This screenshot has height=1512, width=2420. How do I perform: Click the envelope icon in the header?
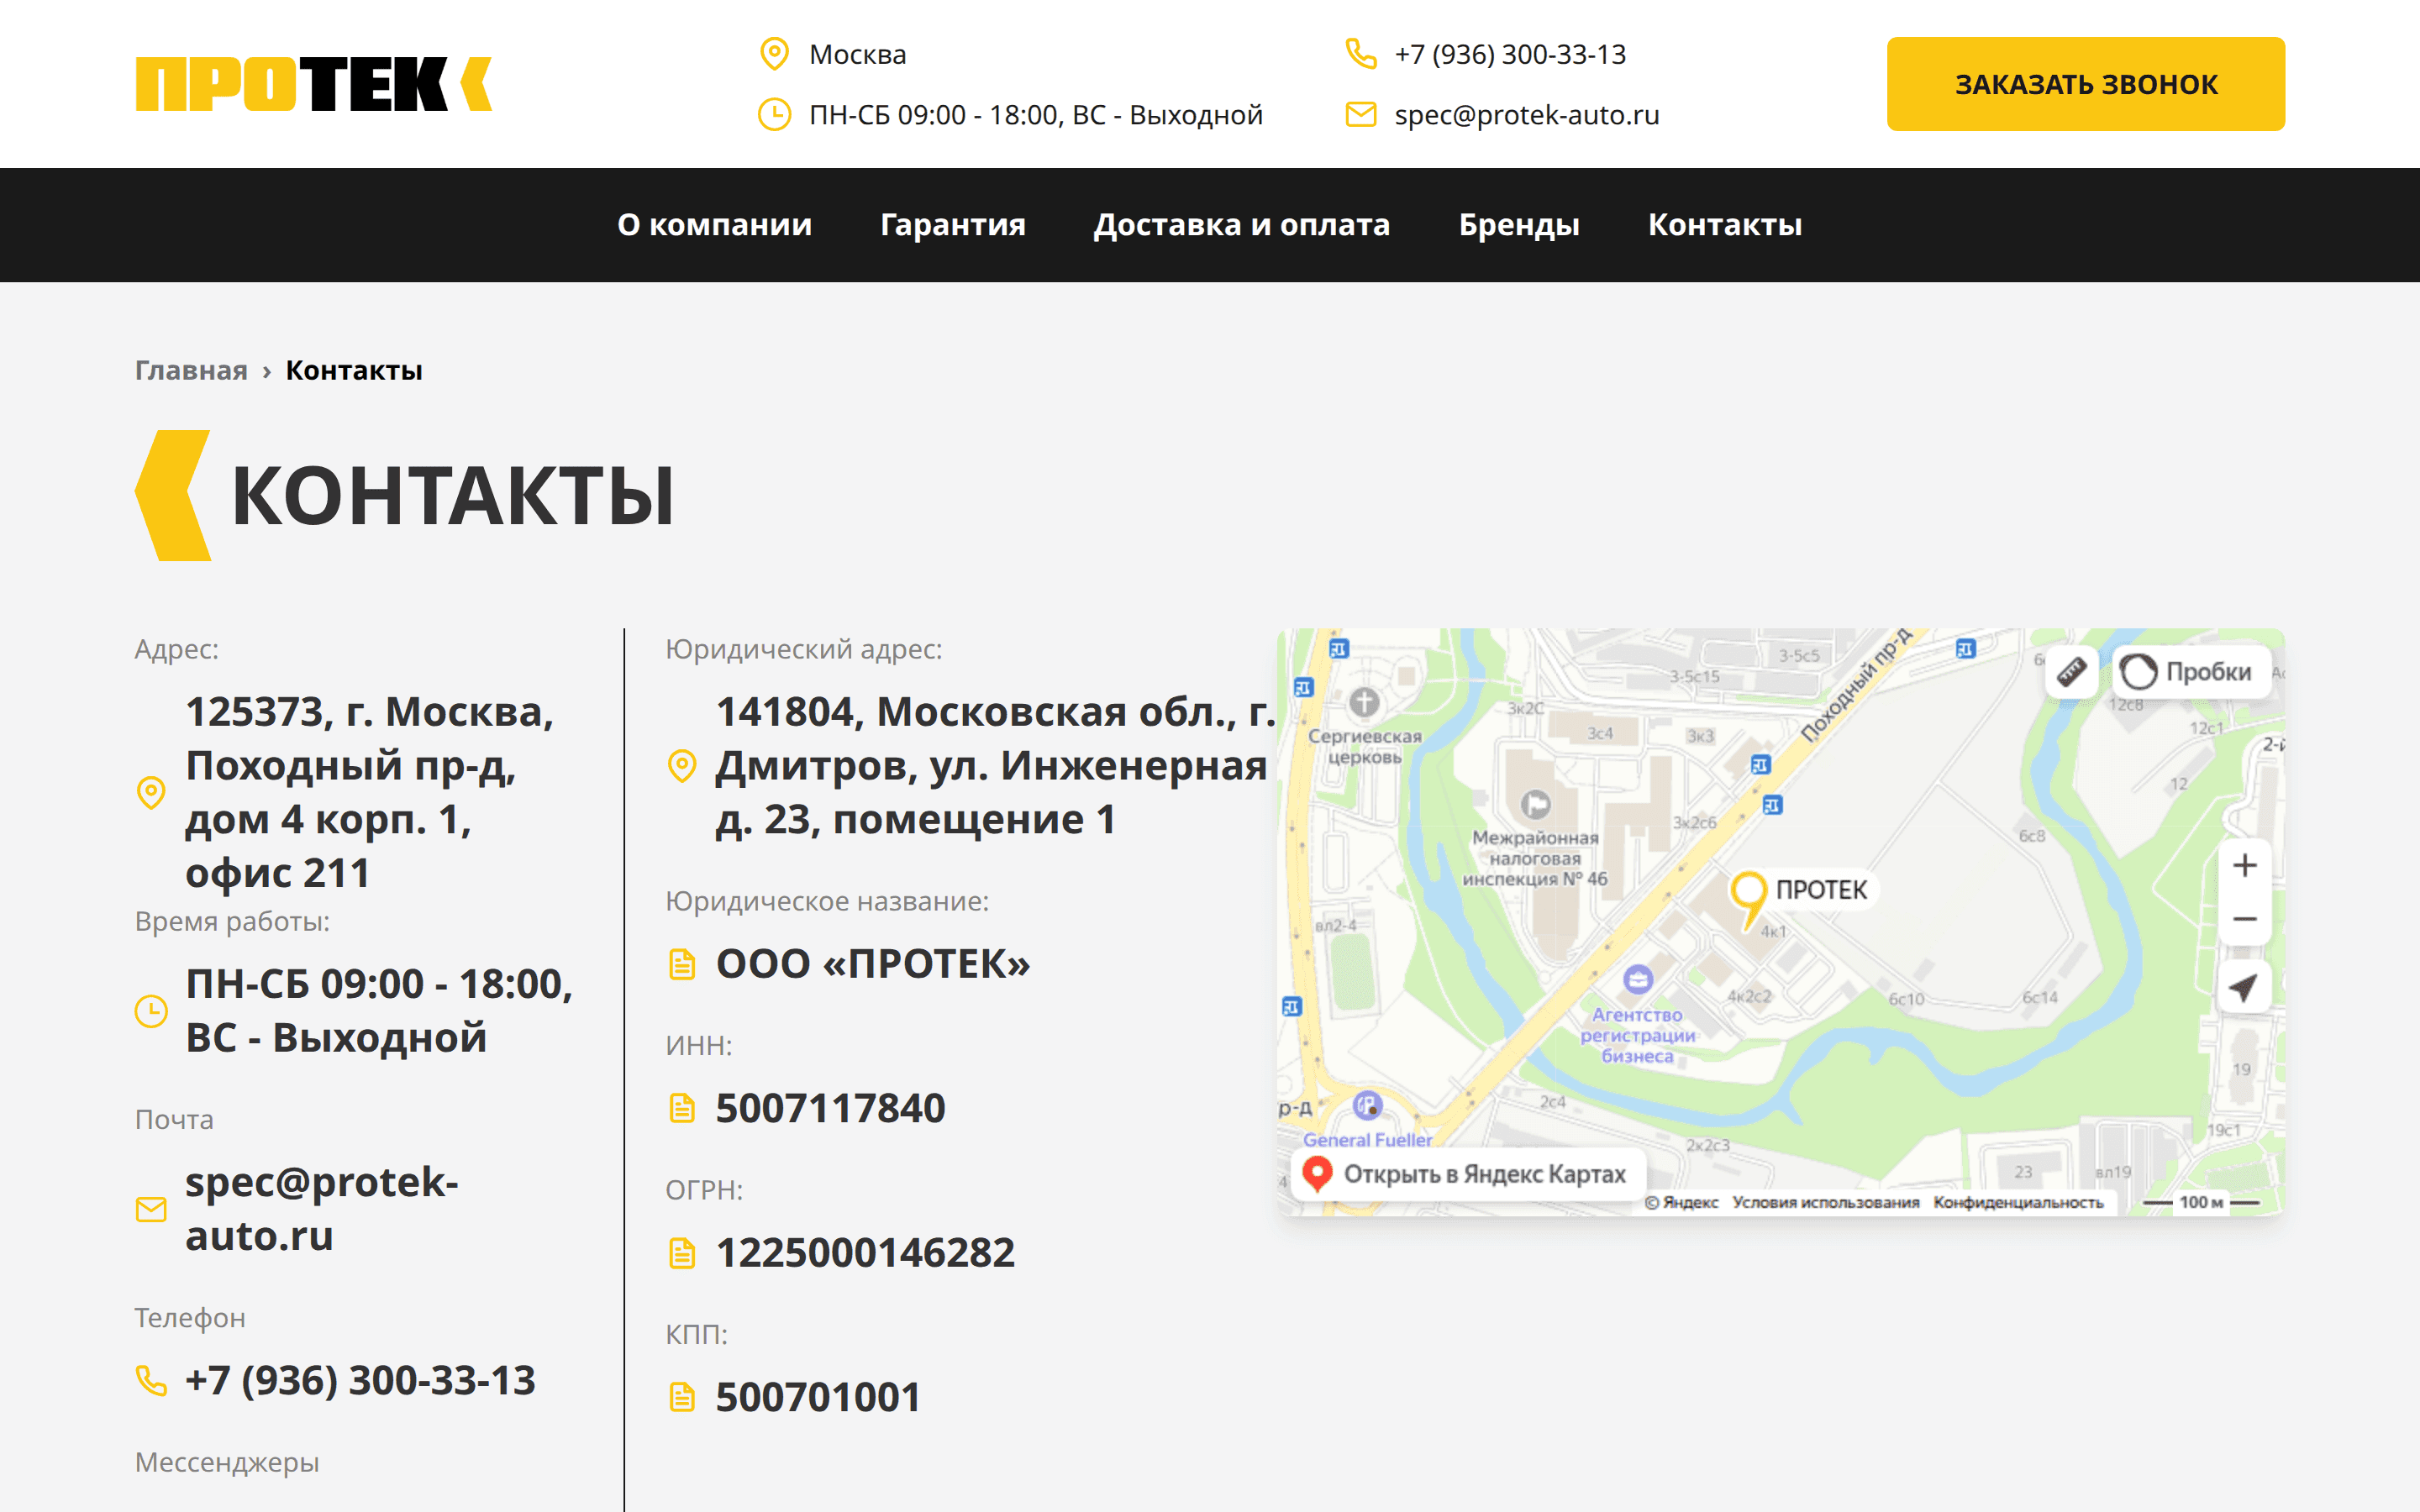point(1361,115)
